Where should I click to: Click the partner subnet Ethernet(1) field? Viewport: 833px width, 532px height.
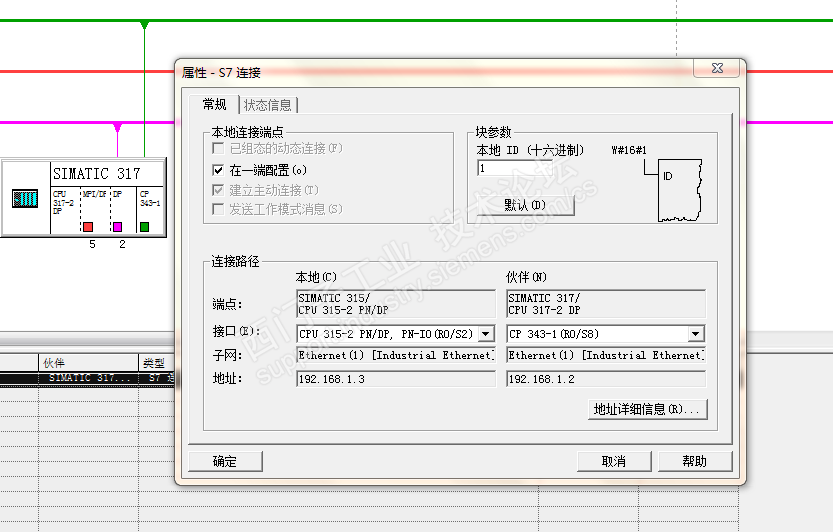point(606,355)
